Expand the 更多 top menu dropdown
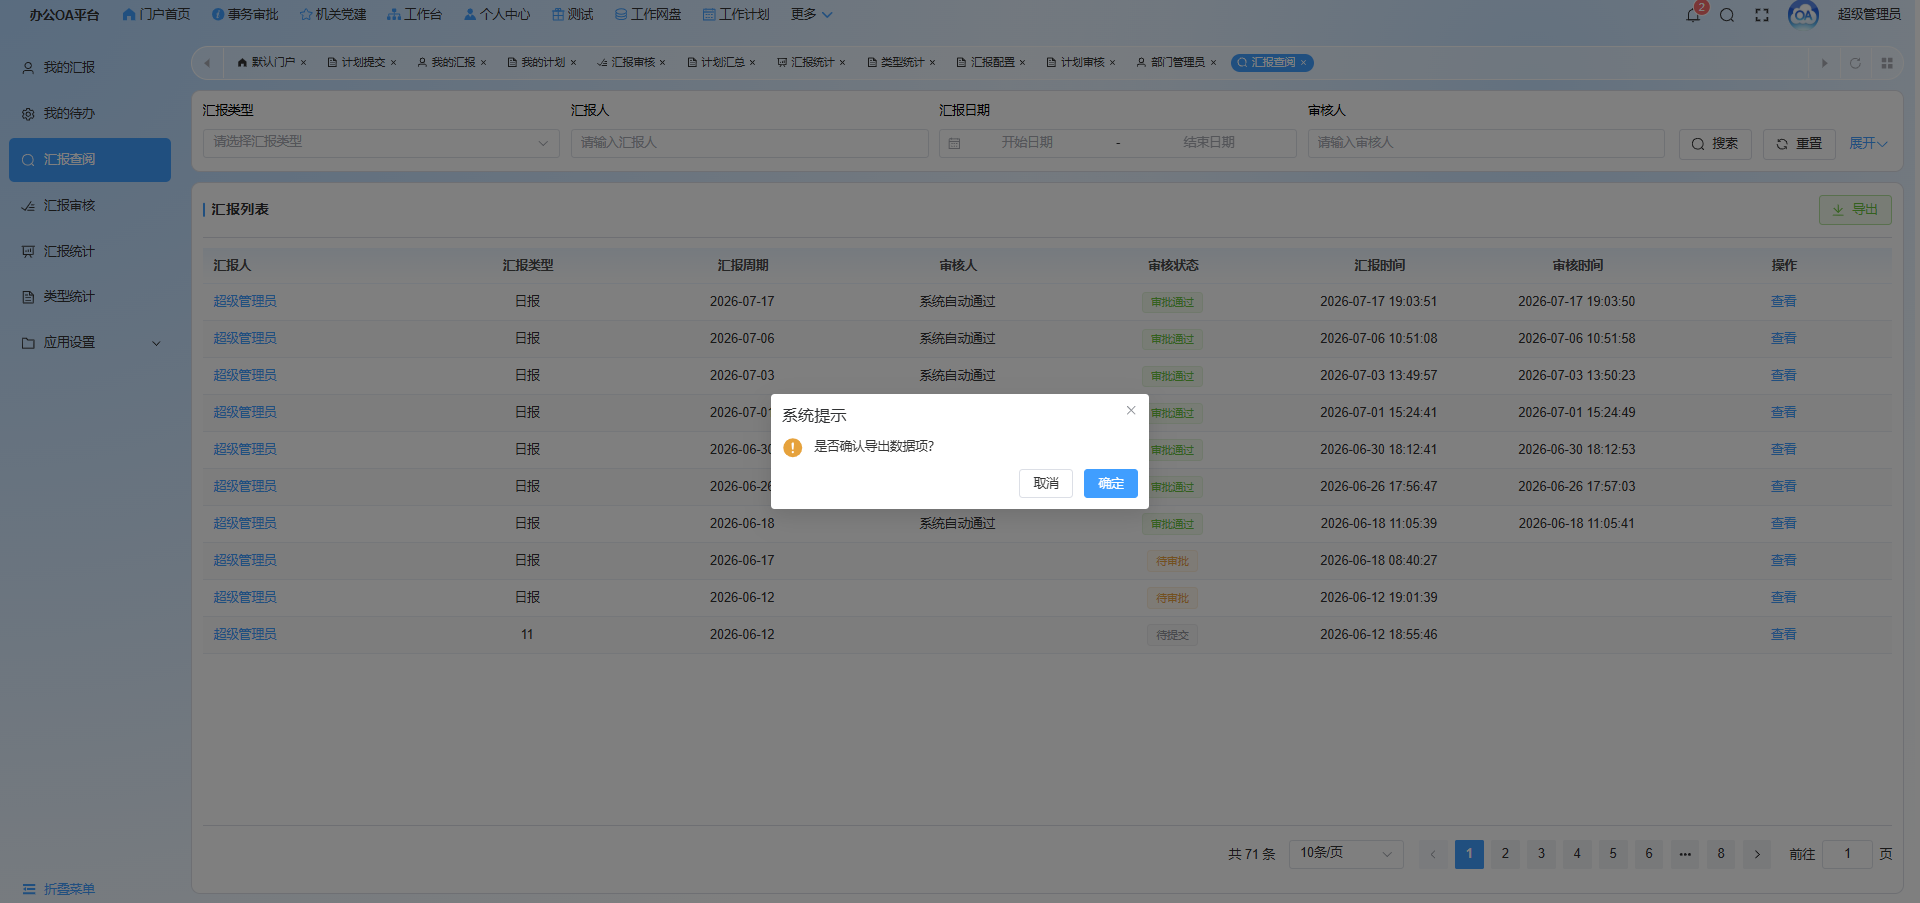Image resolution: width=1920 pixels, height=903 pixels. click(811, 14)
